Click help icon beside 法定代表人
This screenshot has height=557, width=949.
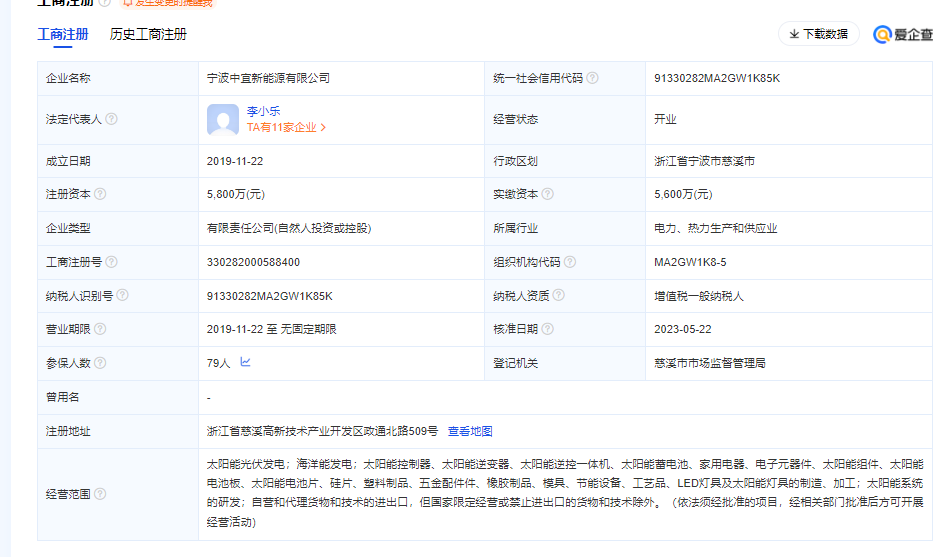point(111,119)
